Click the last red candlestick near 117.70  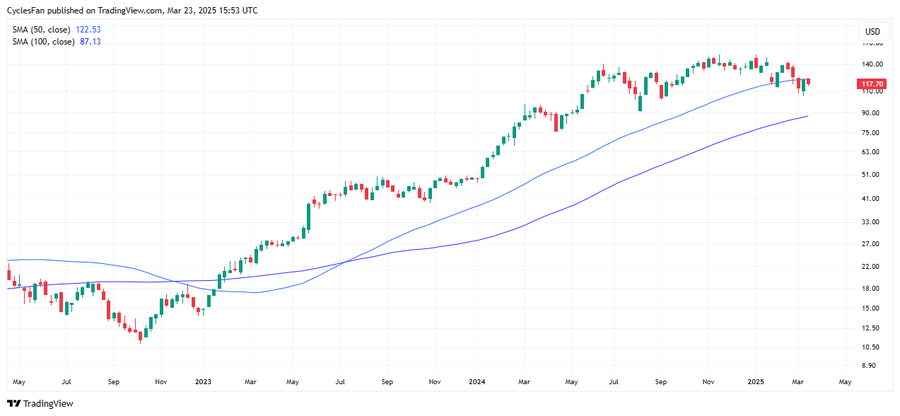808,82
